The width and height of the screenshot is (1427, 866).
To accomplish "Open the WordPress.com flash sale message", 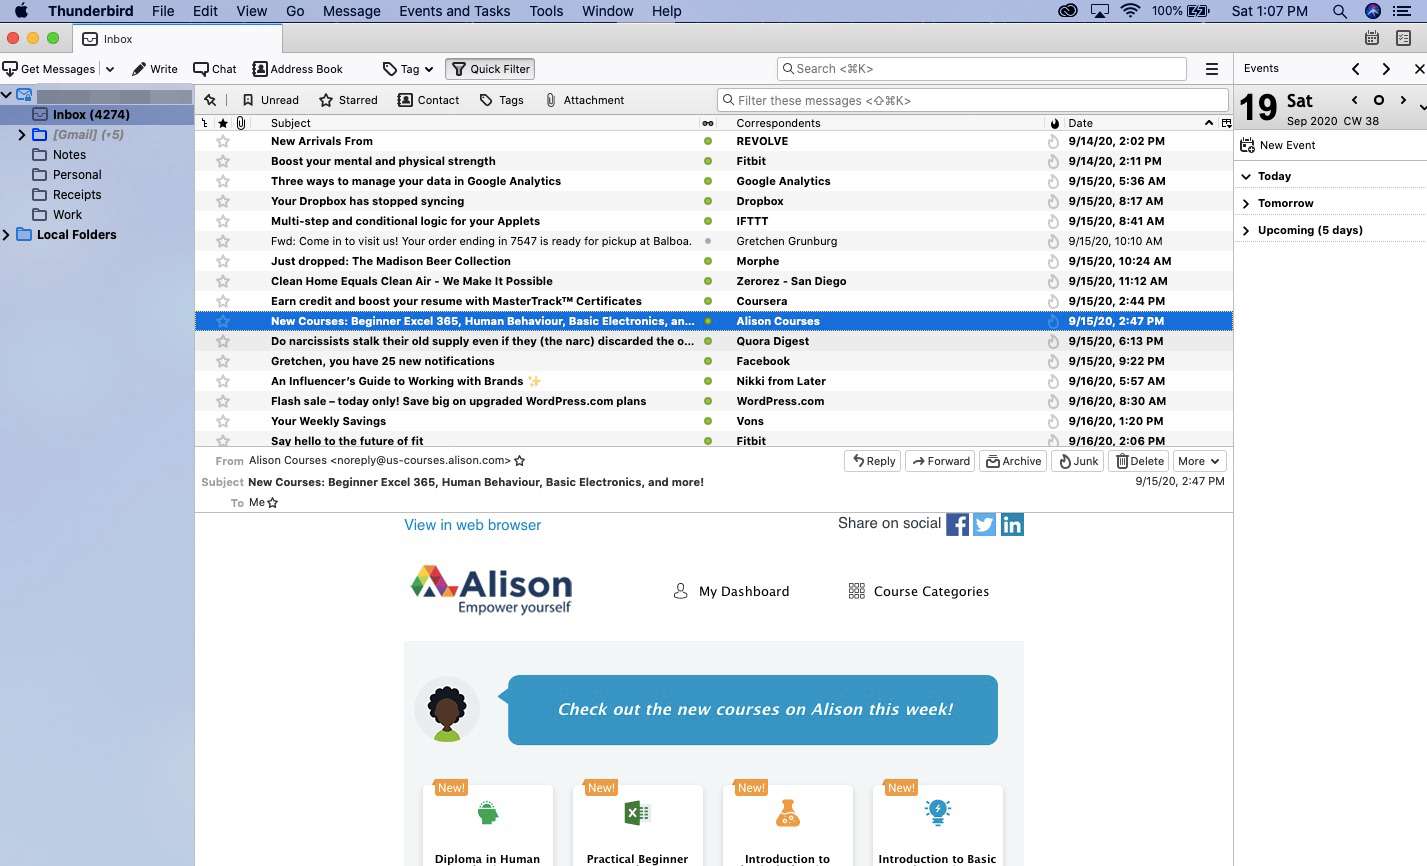I will tap(714, 401).
